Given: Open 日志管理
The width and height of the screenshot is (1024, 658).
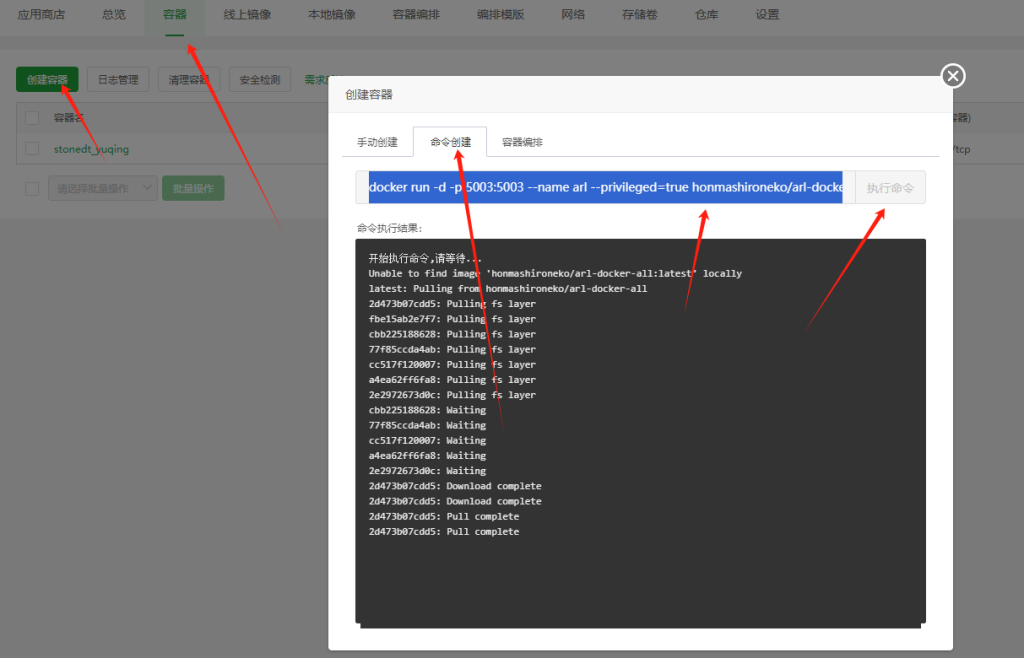Looking at the screenshot, I should 118,80.
